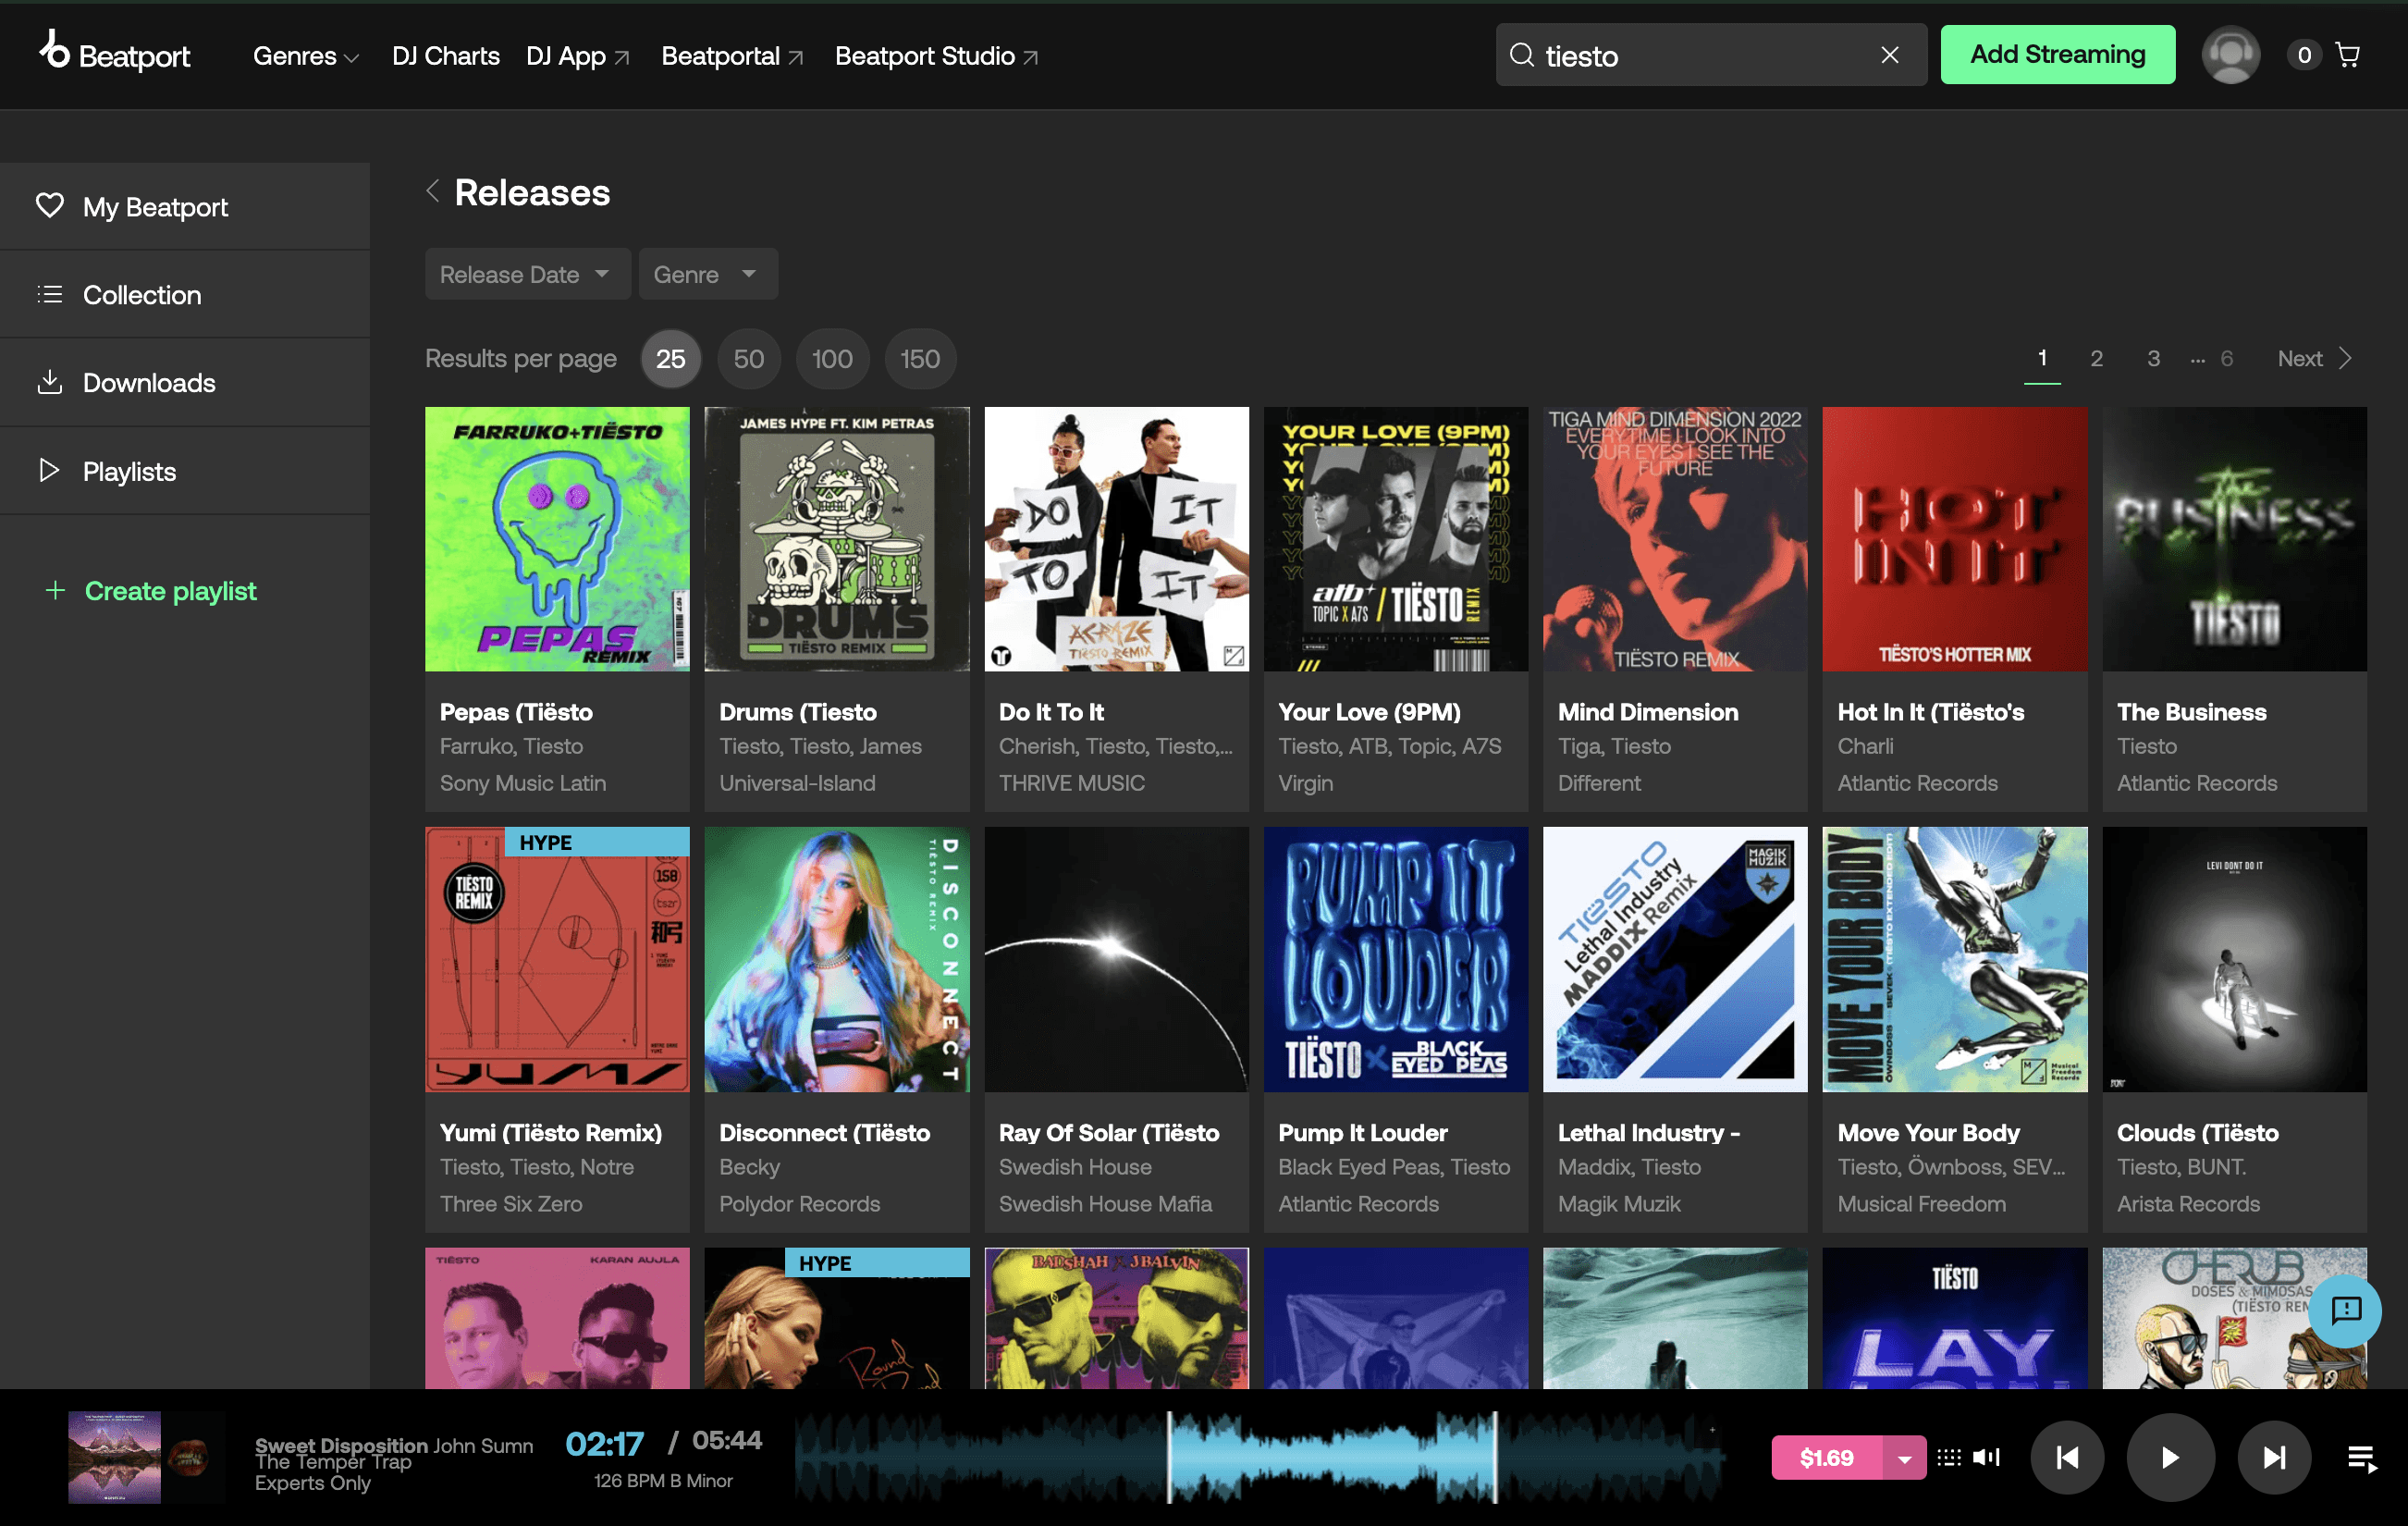This screenshot has height=1526, width=2408.
Task: Play the current track
Action: coord(2170,1458)
